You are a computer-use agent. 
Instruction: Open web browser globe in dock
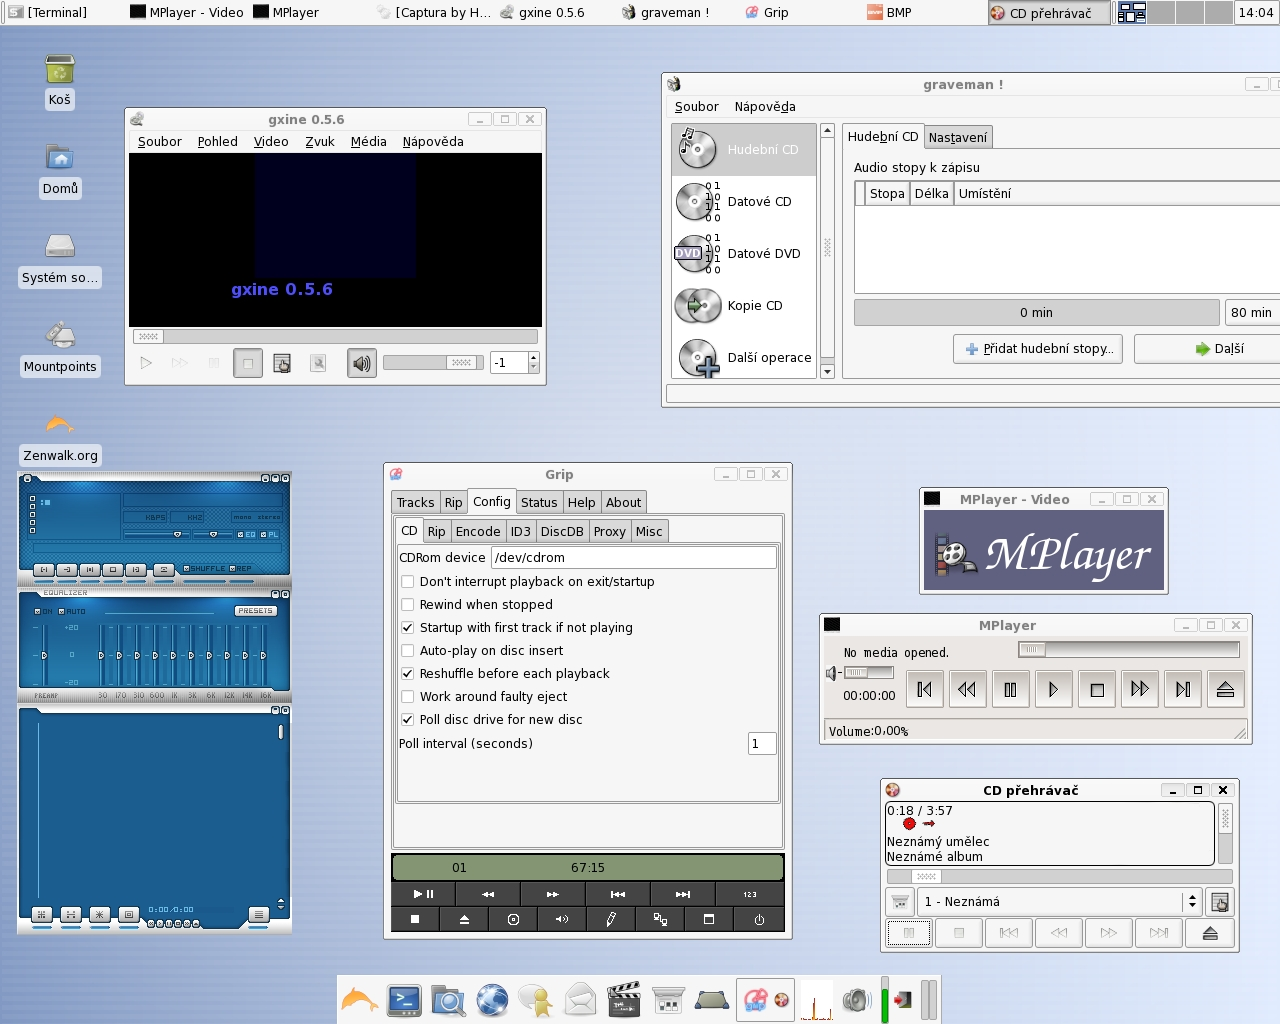492,1000
